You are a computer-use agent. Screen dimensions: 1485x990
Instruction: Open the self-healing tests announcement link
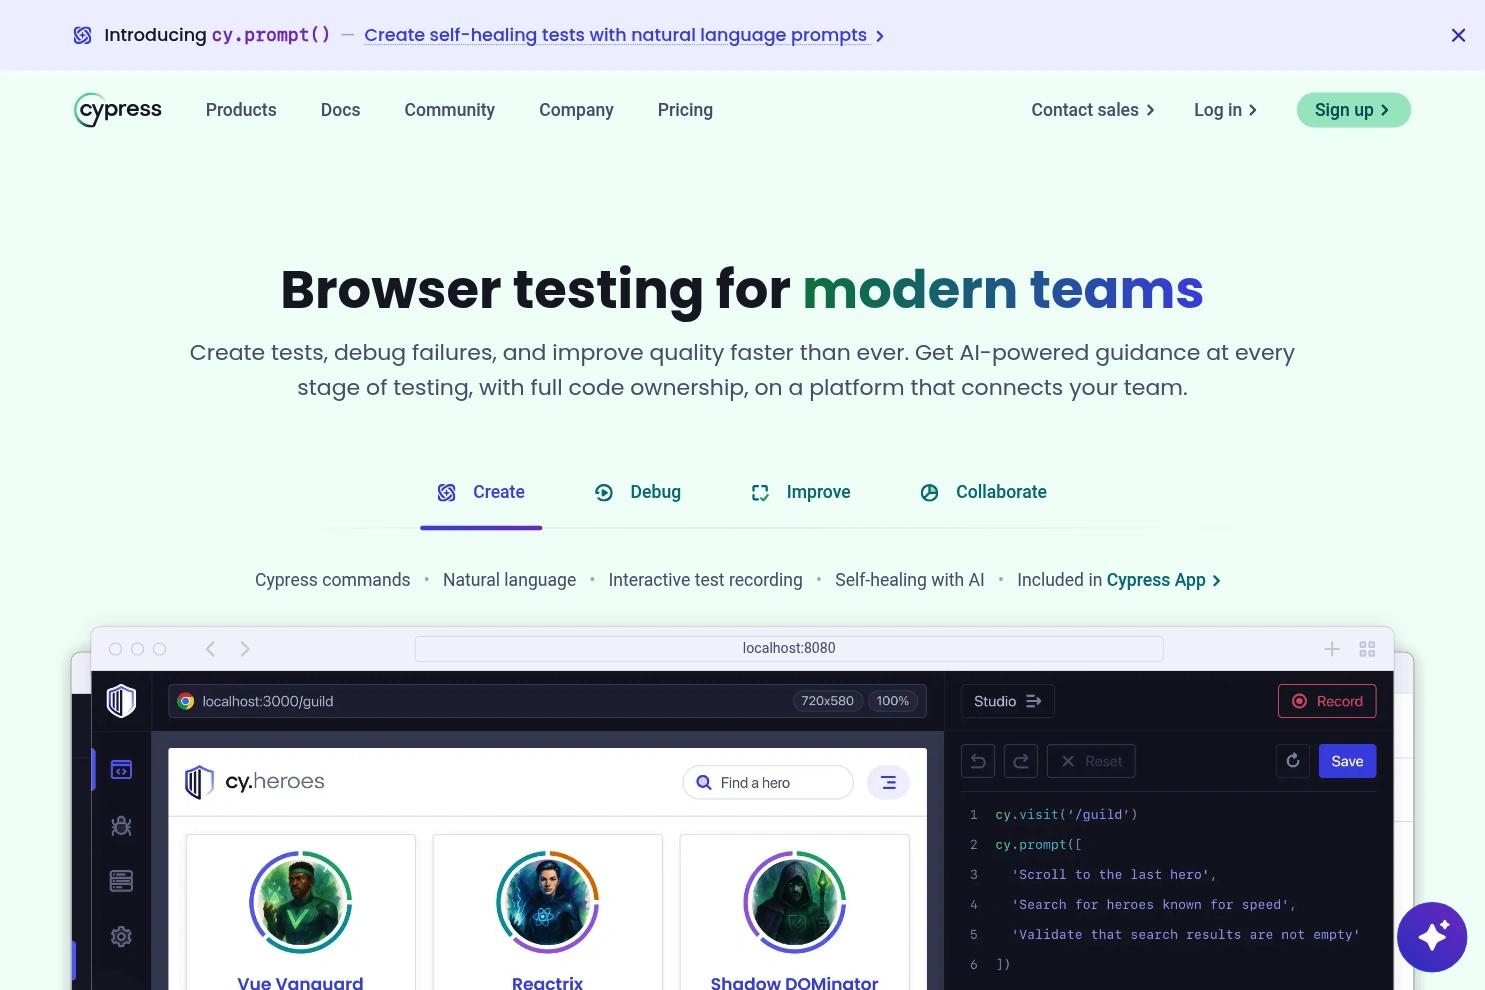(624, 35)
